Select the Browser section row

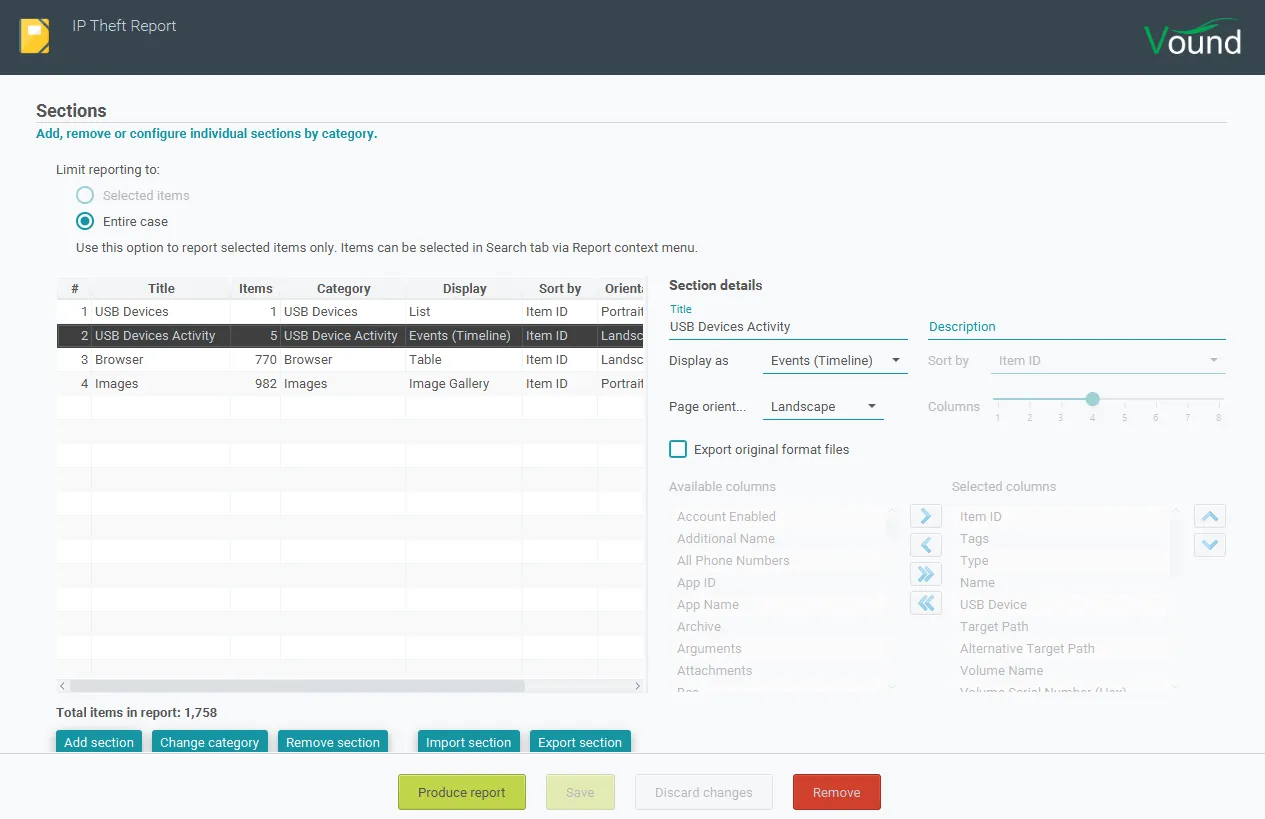(x=350, y=360)
